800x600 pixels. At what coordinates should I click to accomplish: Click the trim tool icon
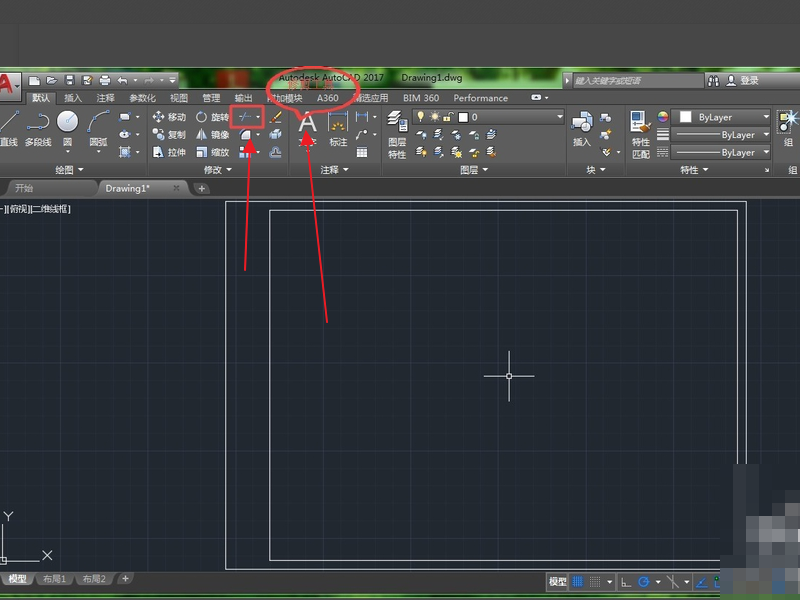click(x=245, y=117)
